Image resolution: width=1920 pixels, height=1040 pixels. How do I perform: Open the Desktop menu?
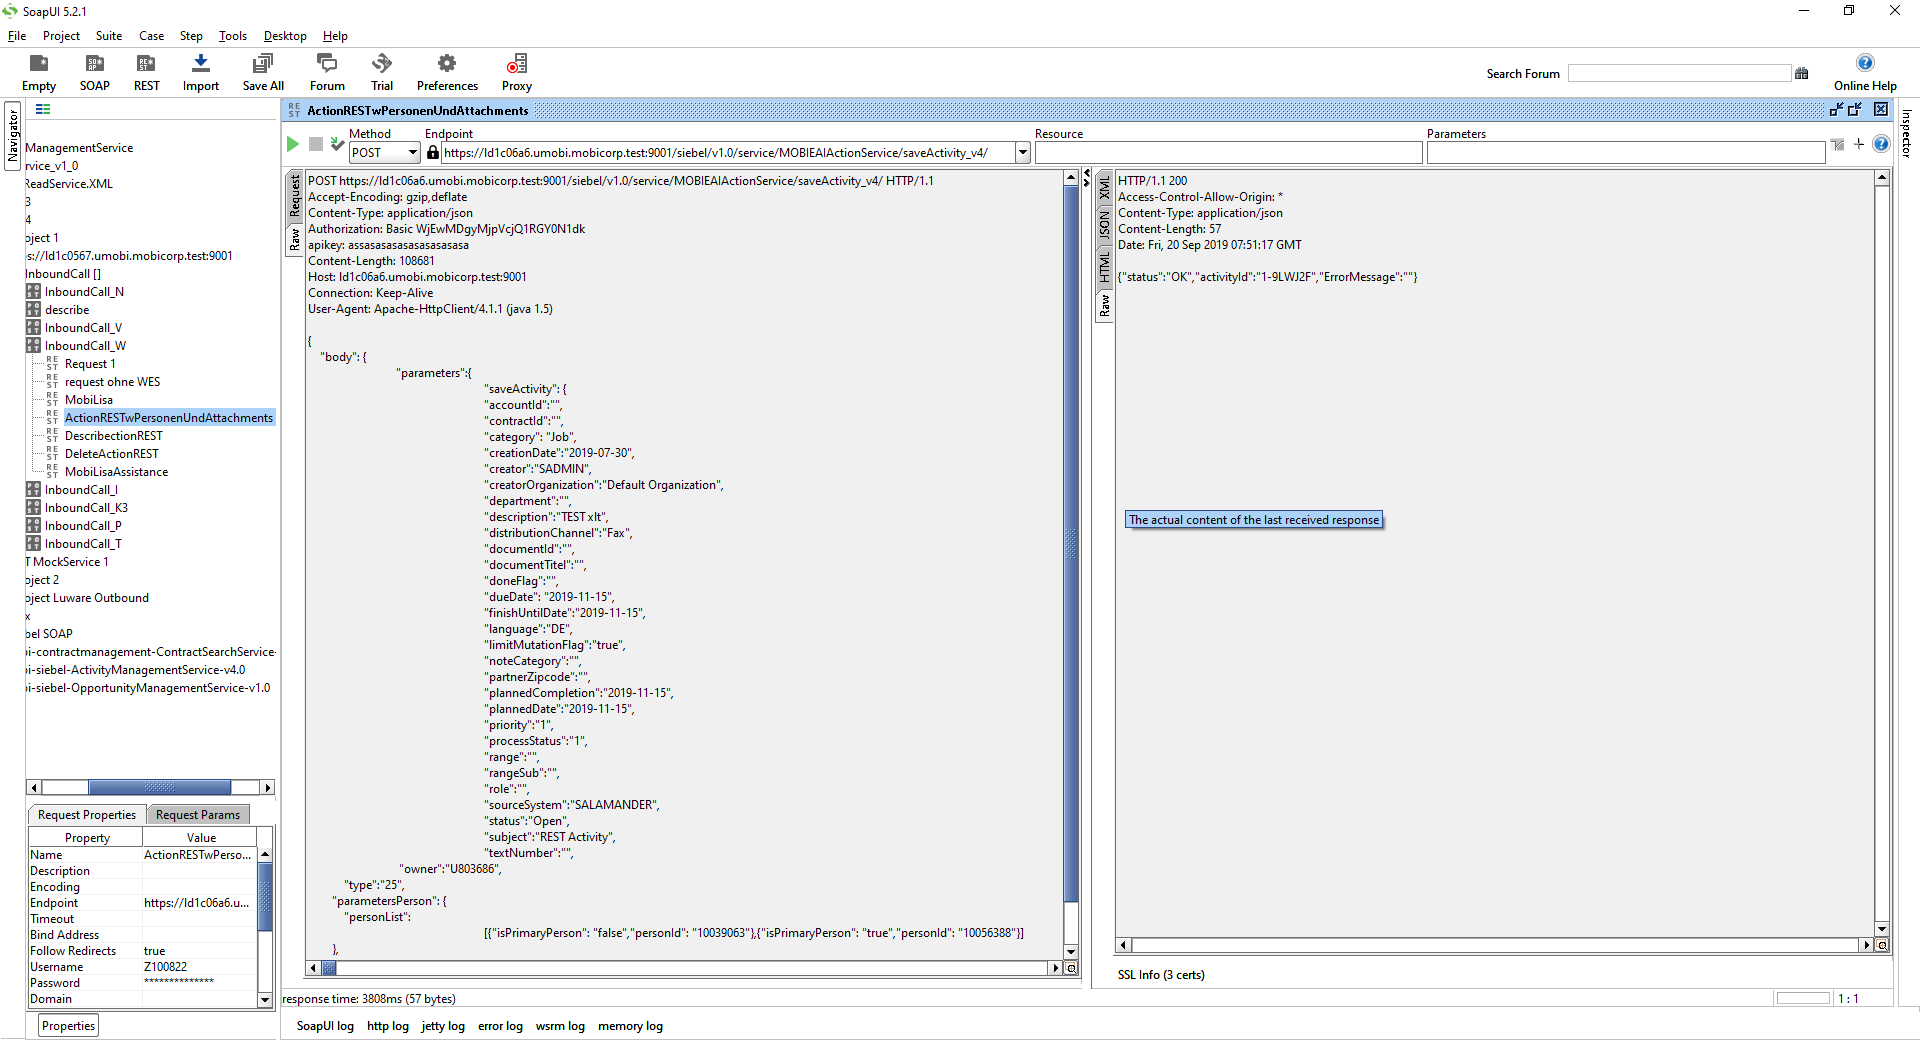(x=285, y=36)
